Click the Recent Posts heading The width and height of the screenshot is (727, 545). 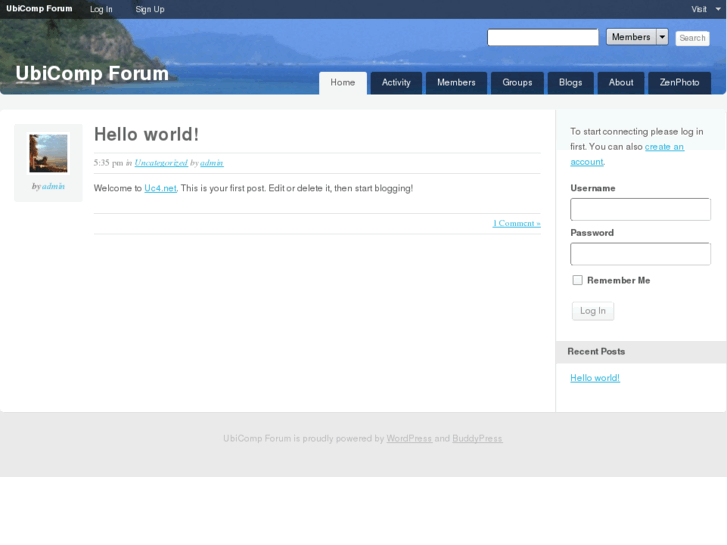pos(596,352)
